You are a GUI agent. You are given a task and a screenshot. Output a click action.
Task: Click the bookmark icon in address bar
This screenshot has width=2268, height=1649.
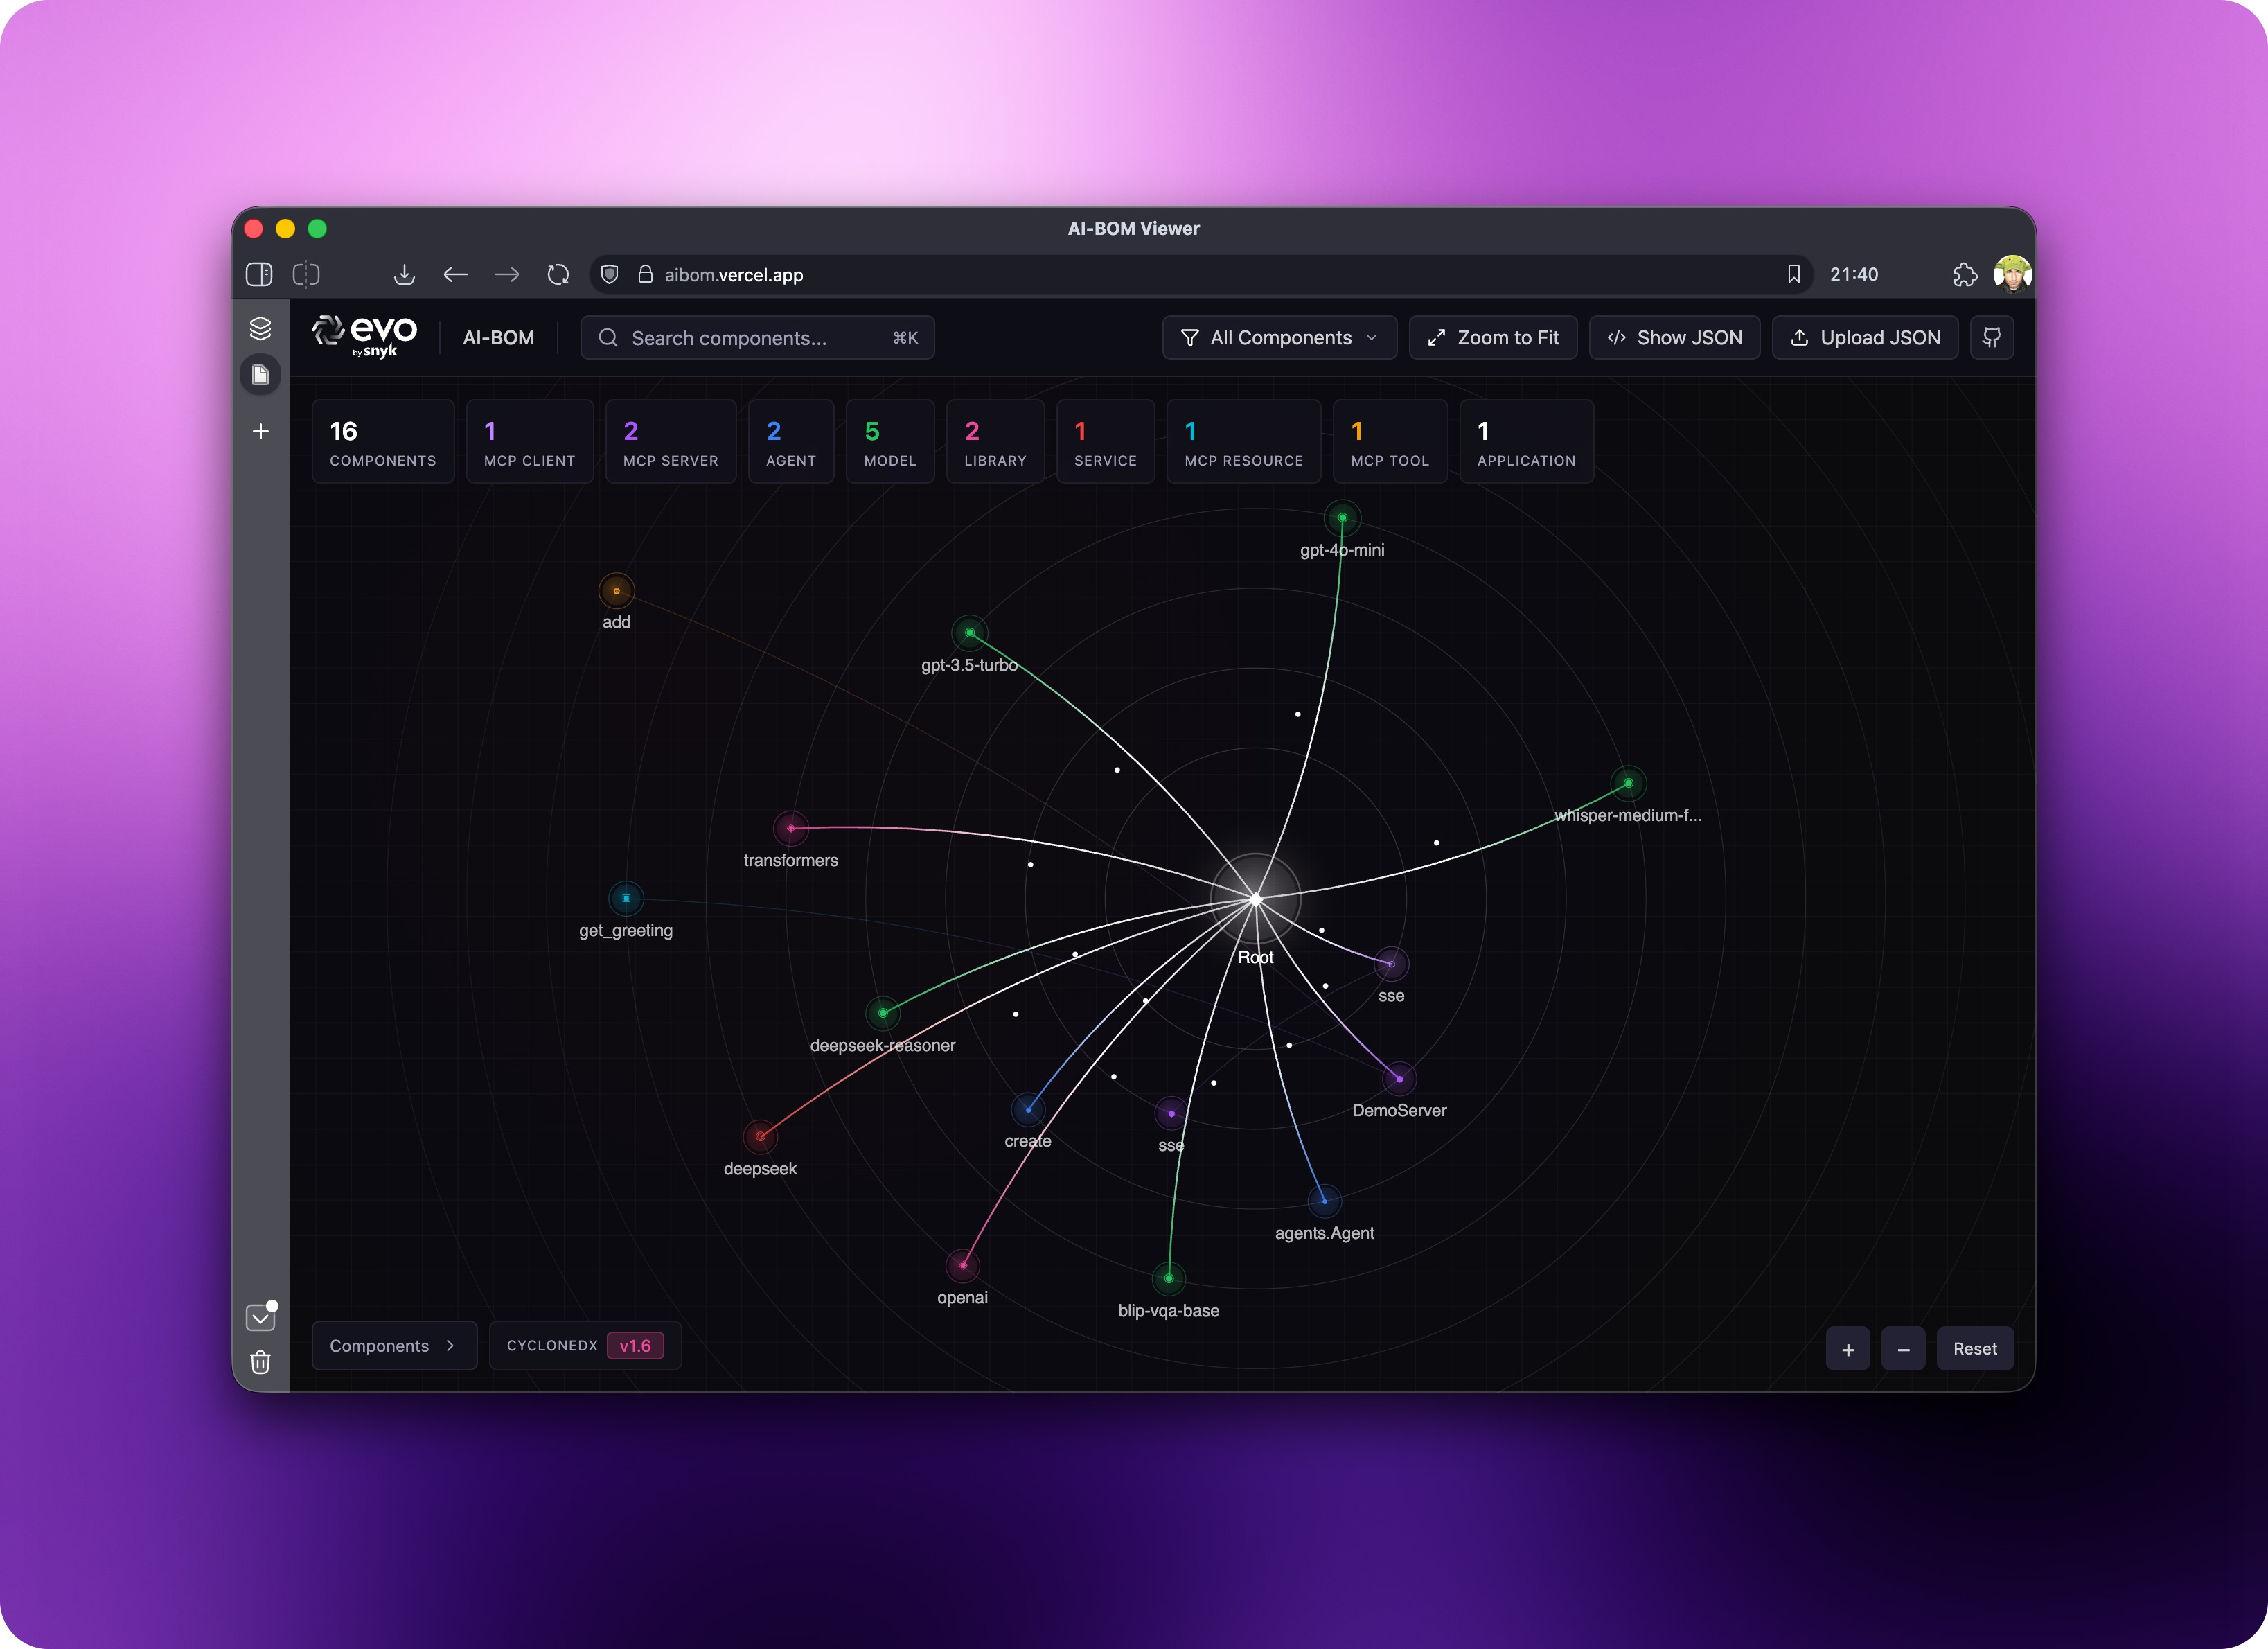coord(1793,274)
